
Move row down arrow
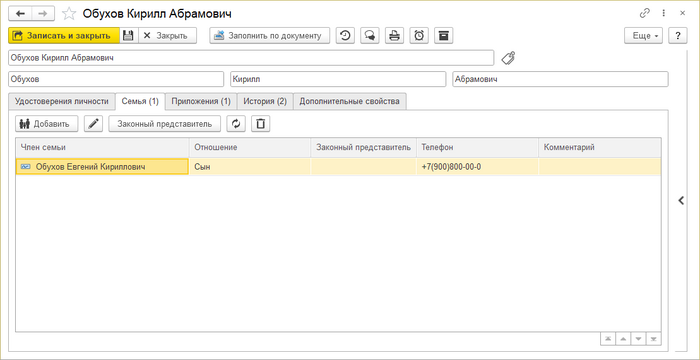click(x=638, y=339)
